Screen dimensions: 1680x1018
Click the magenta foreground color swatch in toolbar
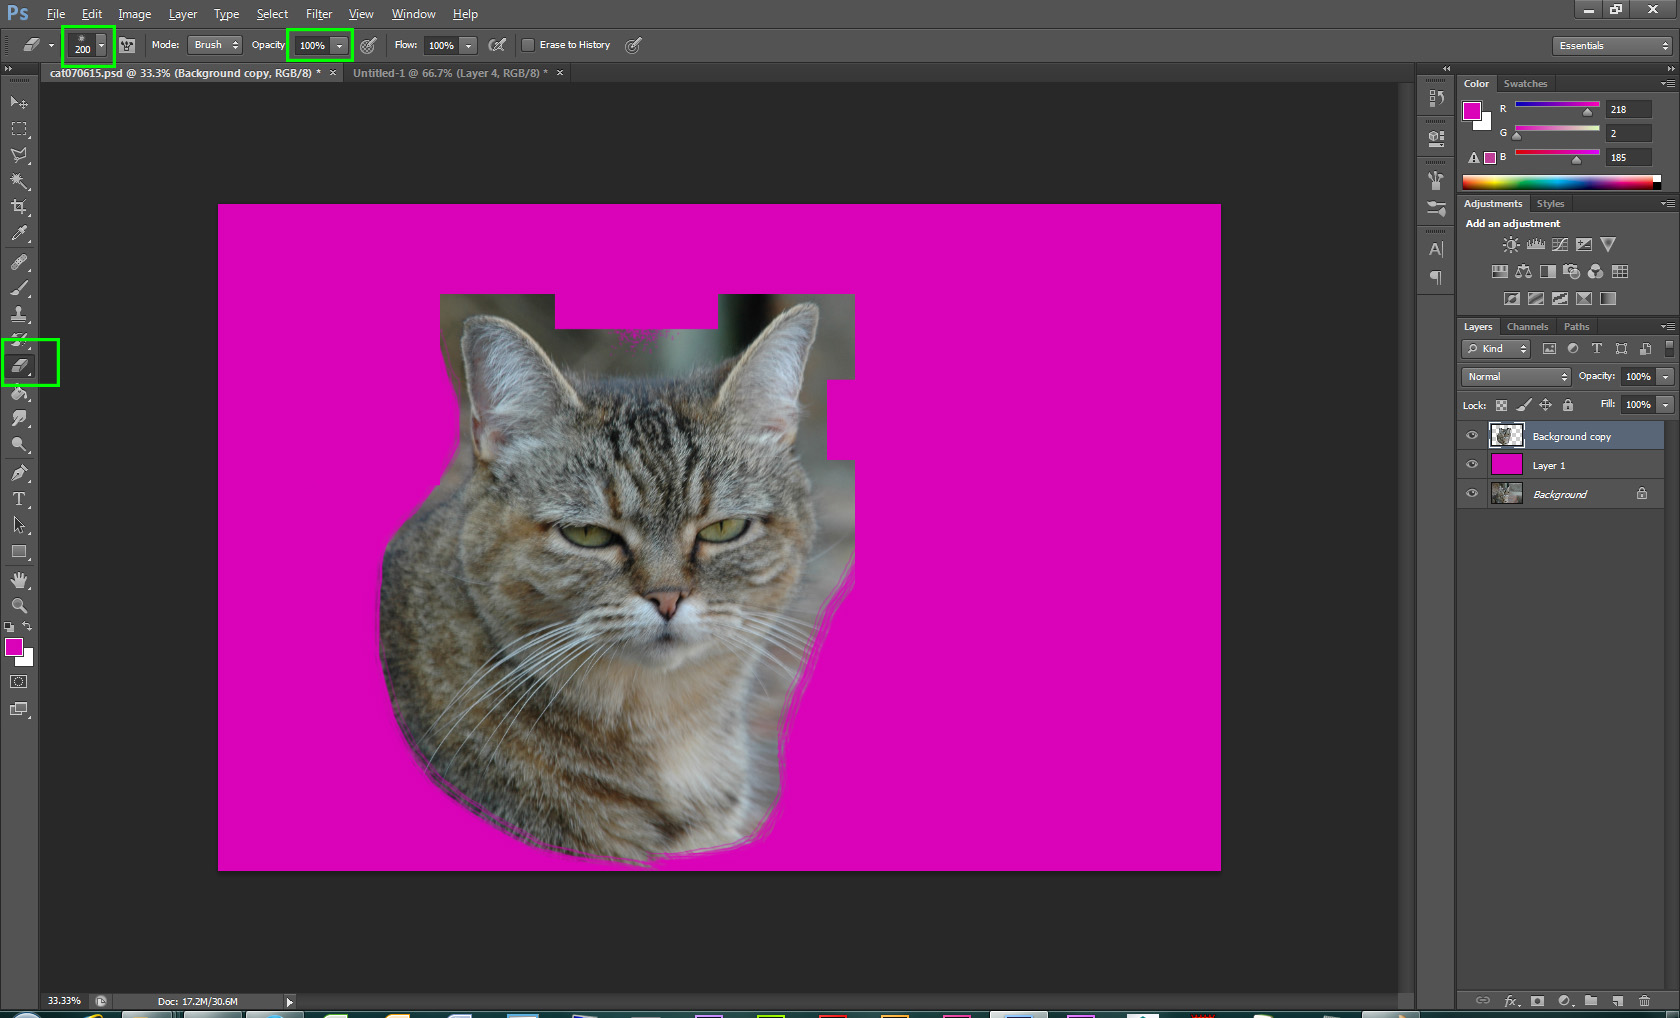pos(14,647)
